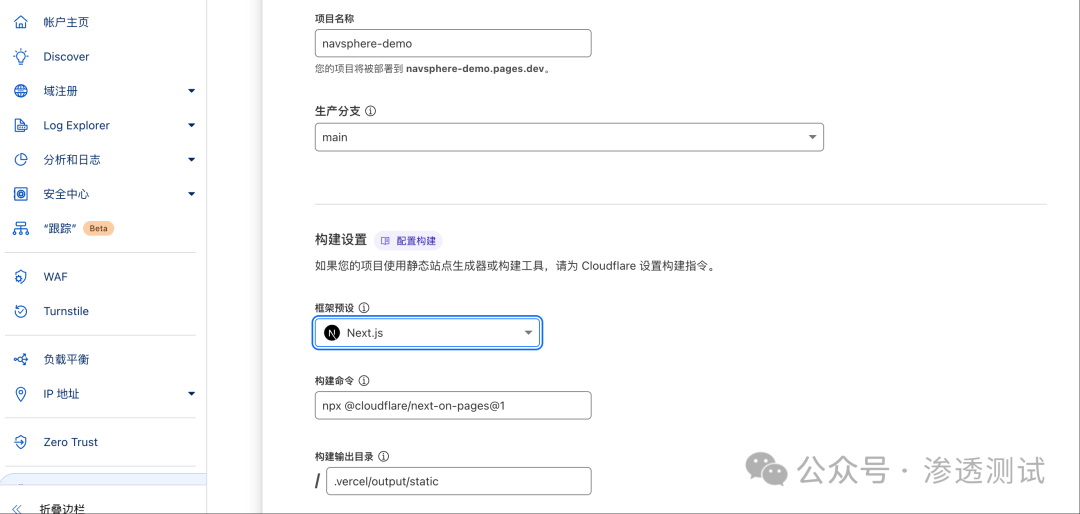Screen dimensions: 1080x514
Task: Click the 负载平衡 nodes icon
Action: point(21,360)
